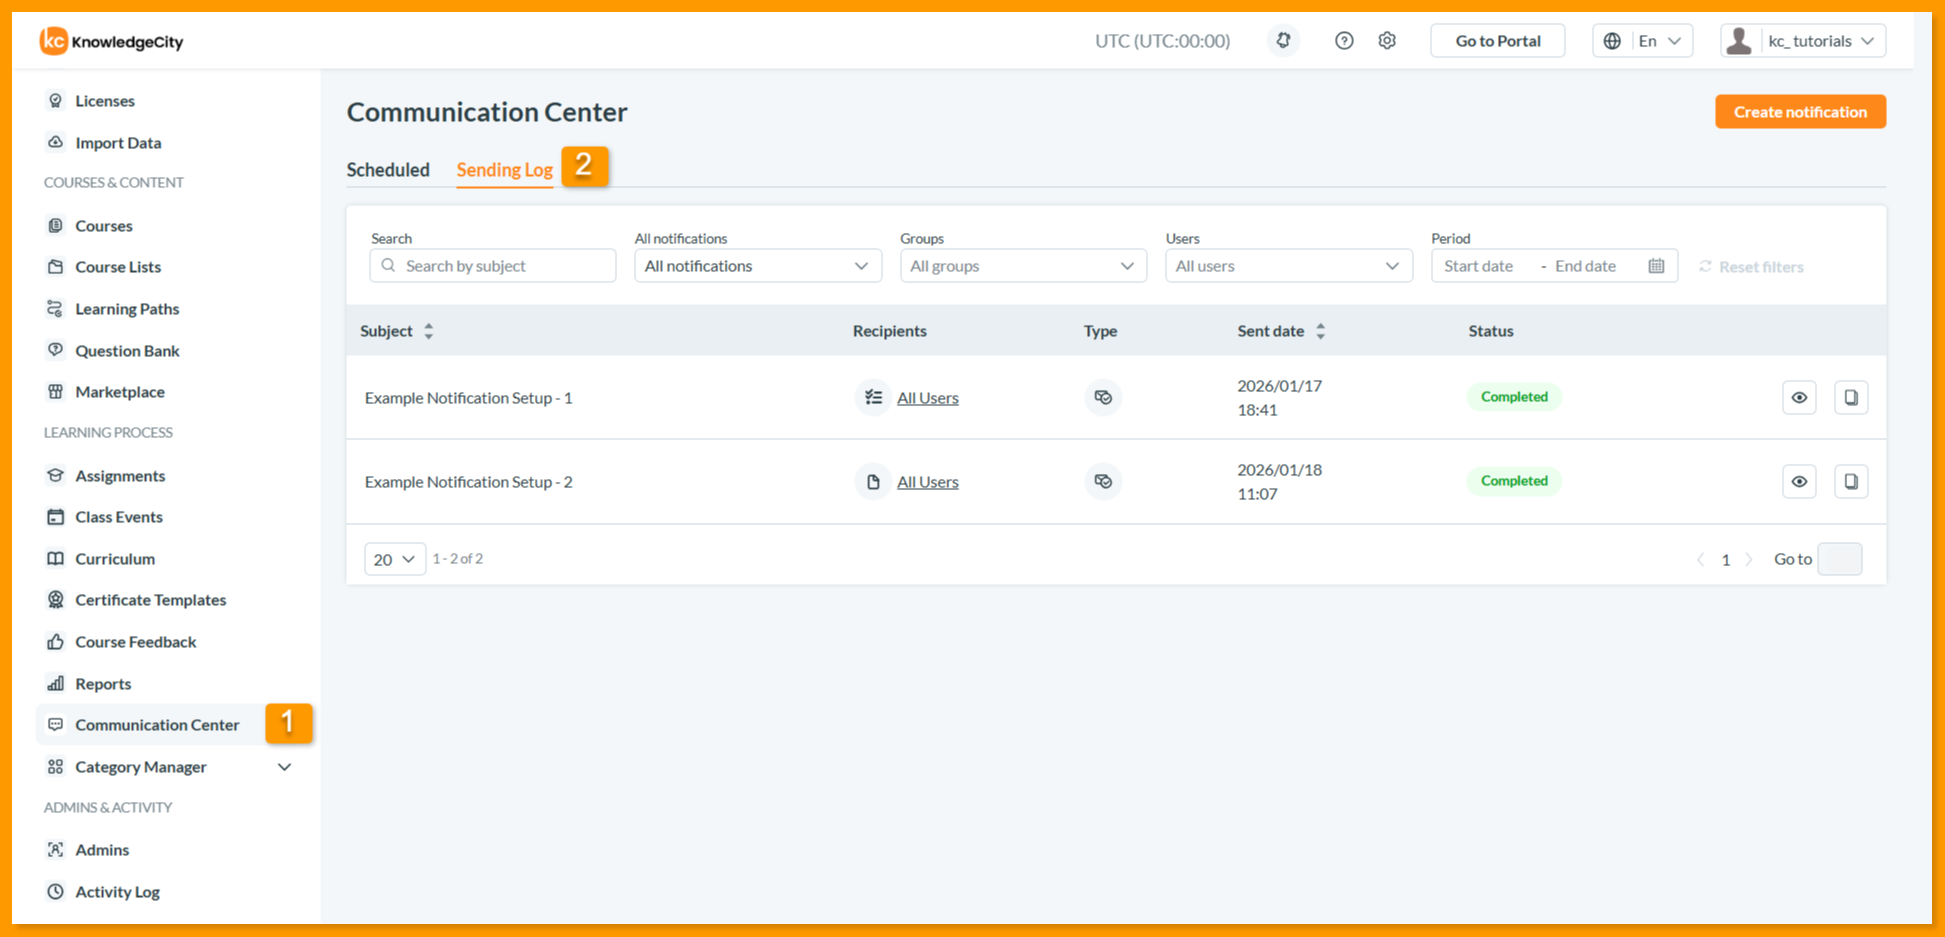The image size is (1945, 937).
Task: Open the All groups dropdown
Action: click(x=1023, y=266)
